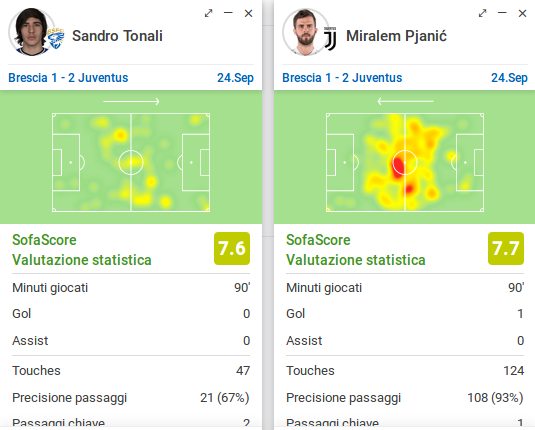Close the Miralem Pjanić panel
The height and width of the screenshot is (430, 535).
click(x=522, y=13)
